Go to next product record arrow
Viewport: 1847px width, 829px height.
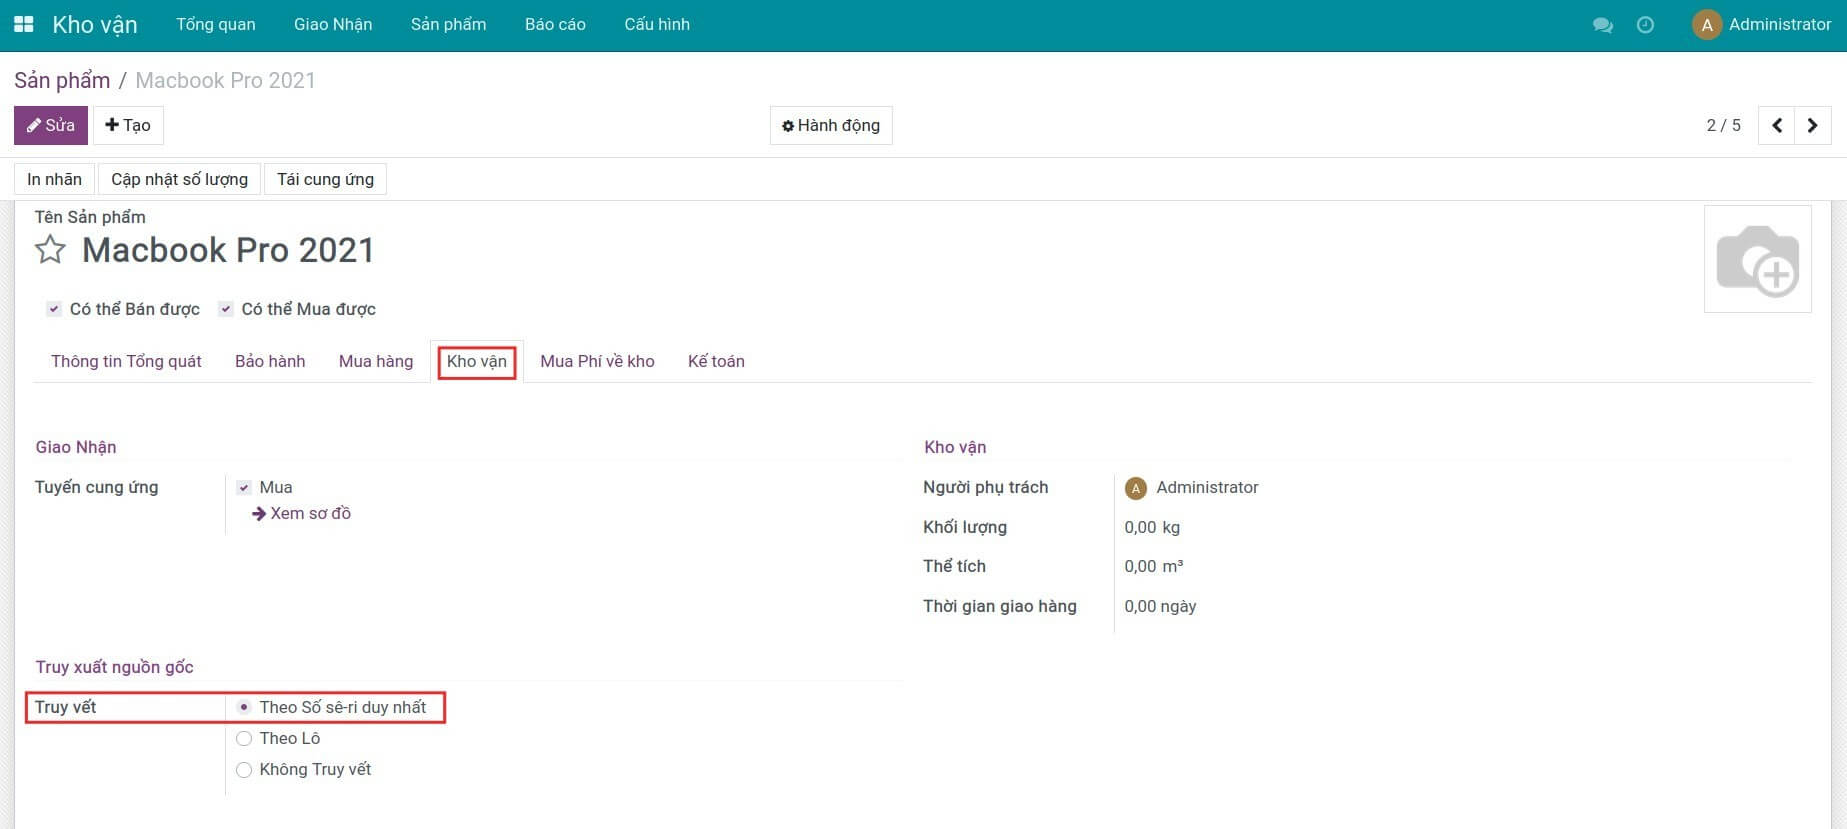[1812, 126]
